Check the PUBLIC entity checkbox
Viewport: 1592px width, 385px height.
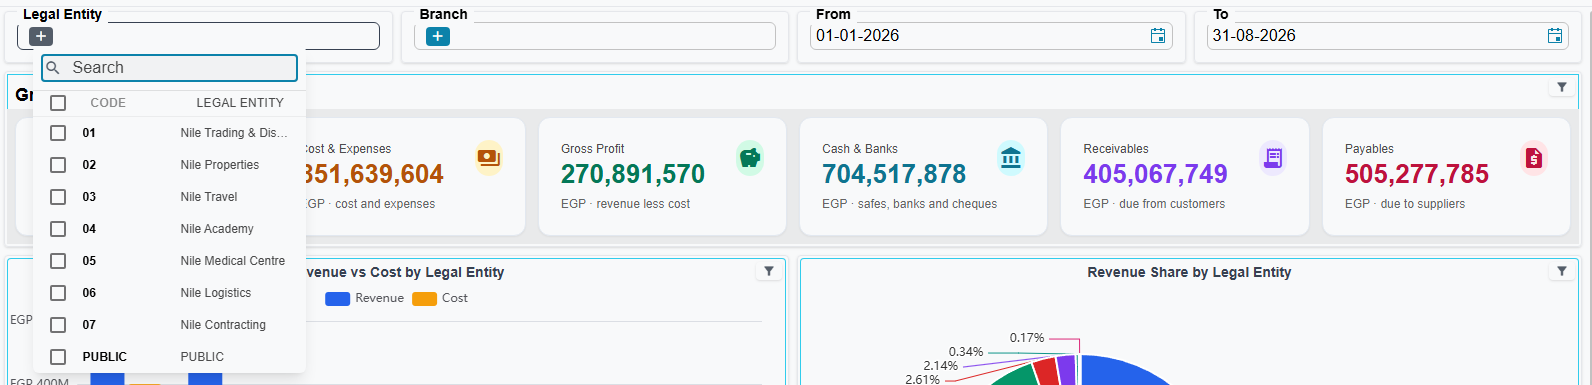pyautogui.click(x=58, y=357)
